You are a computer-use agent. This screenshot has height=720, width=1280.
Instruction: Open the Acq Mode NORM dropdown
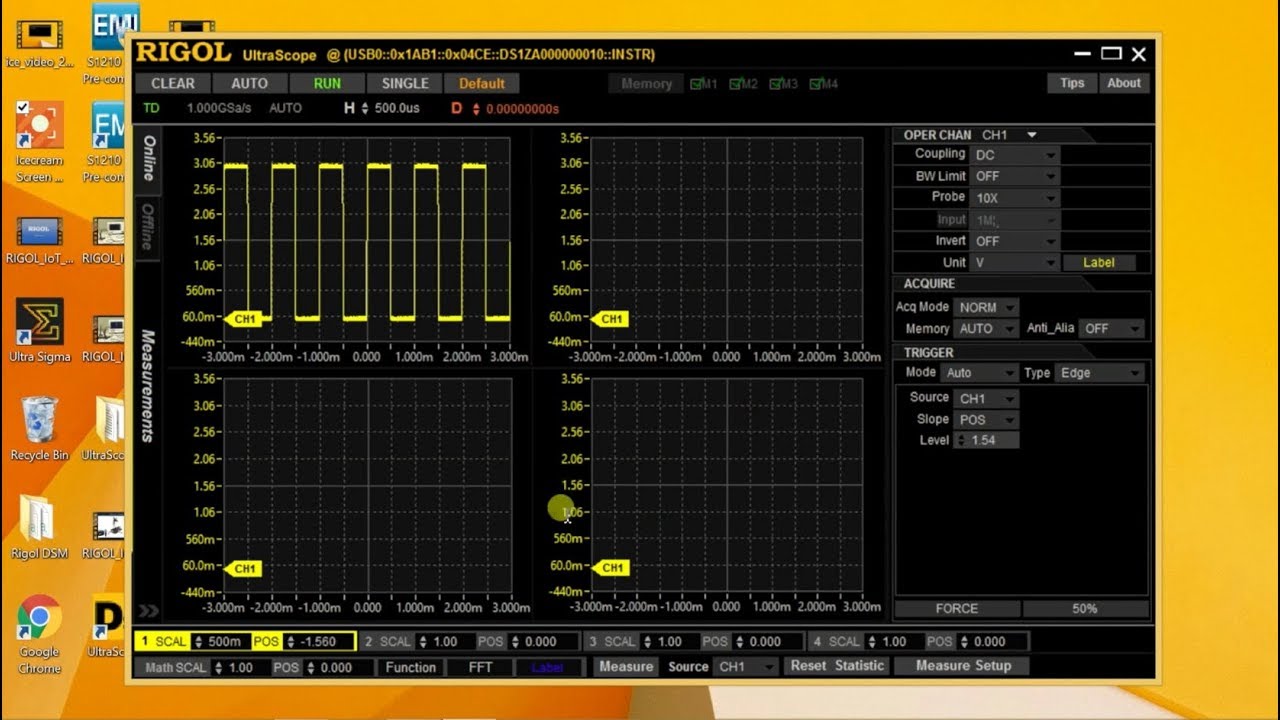[x=986, y=307]
